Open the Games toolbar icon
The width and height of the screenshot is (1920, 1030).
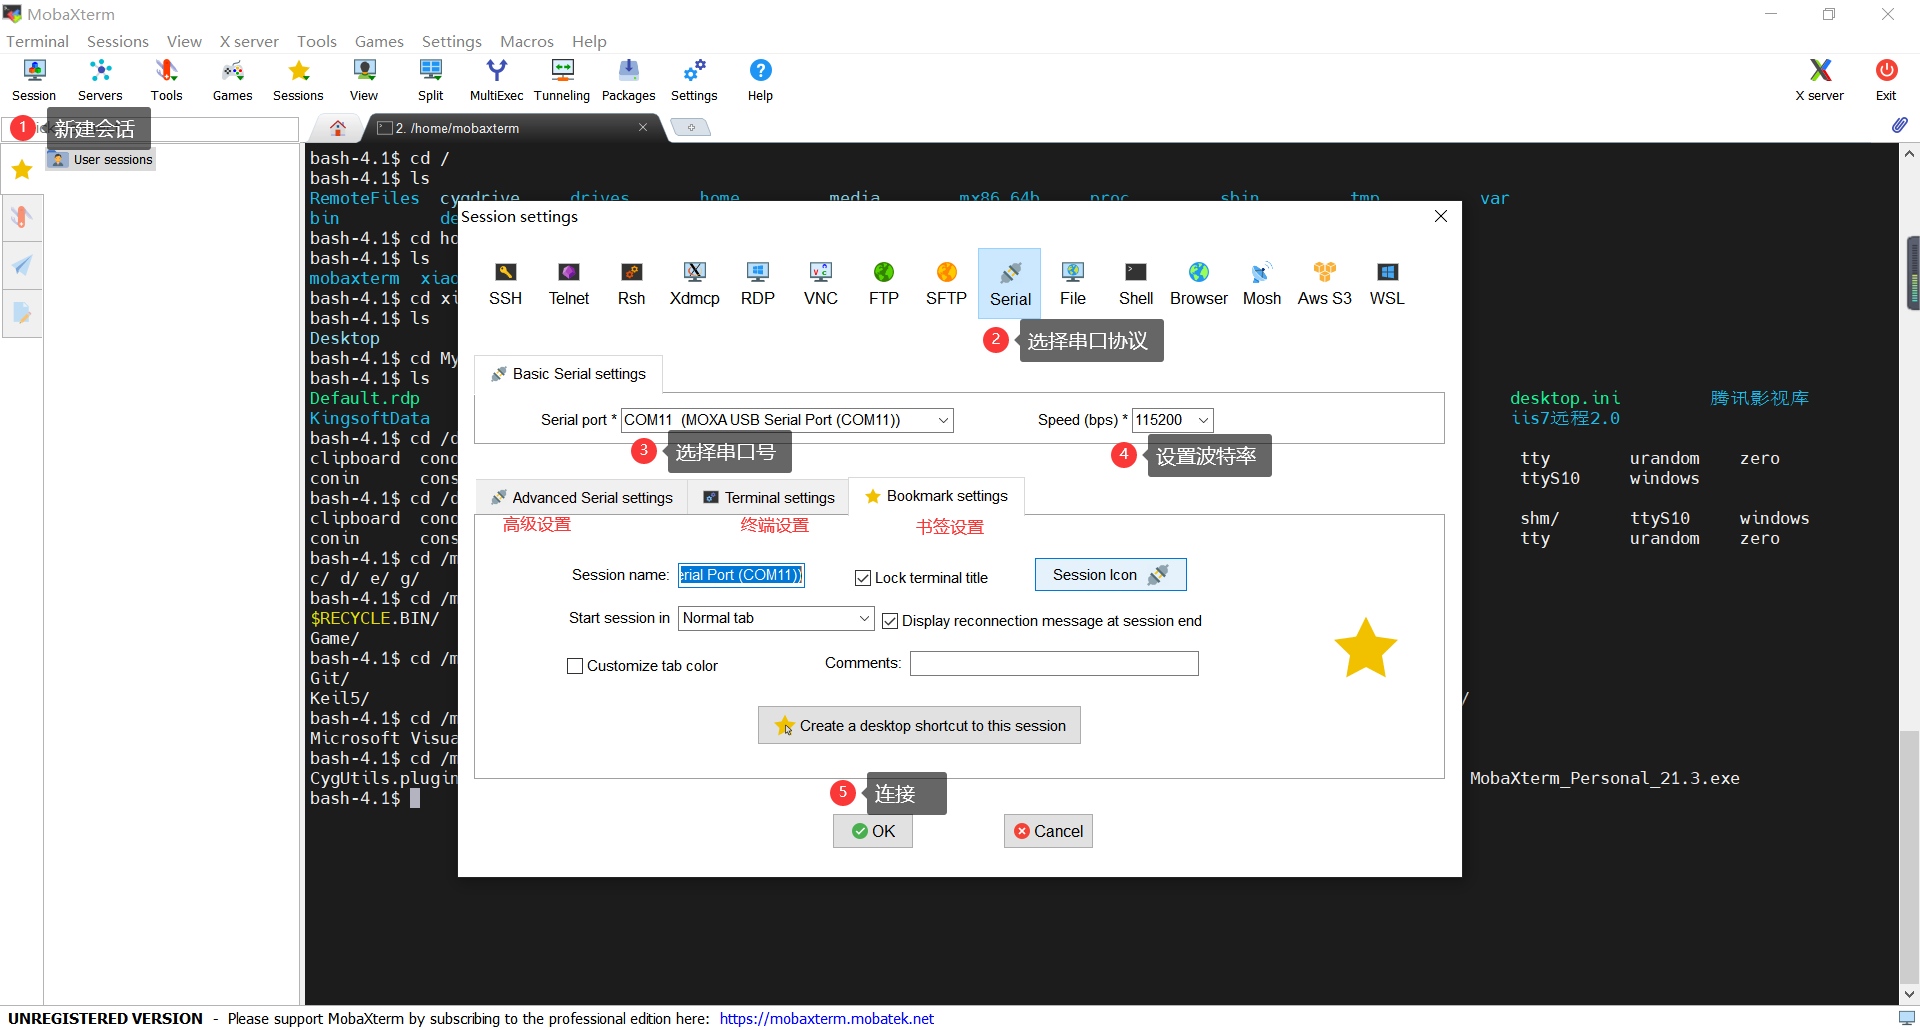click(x=232, y=80)
